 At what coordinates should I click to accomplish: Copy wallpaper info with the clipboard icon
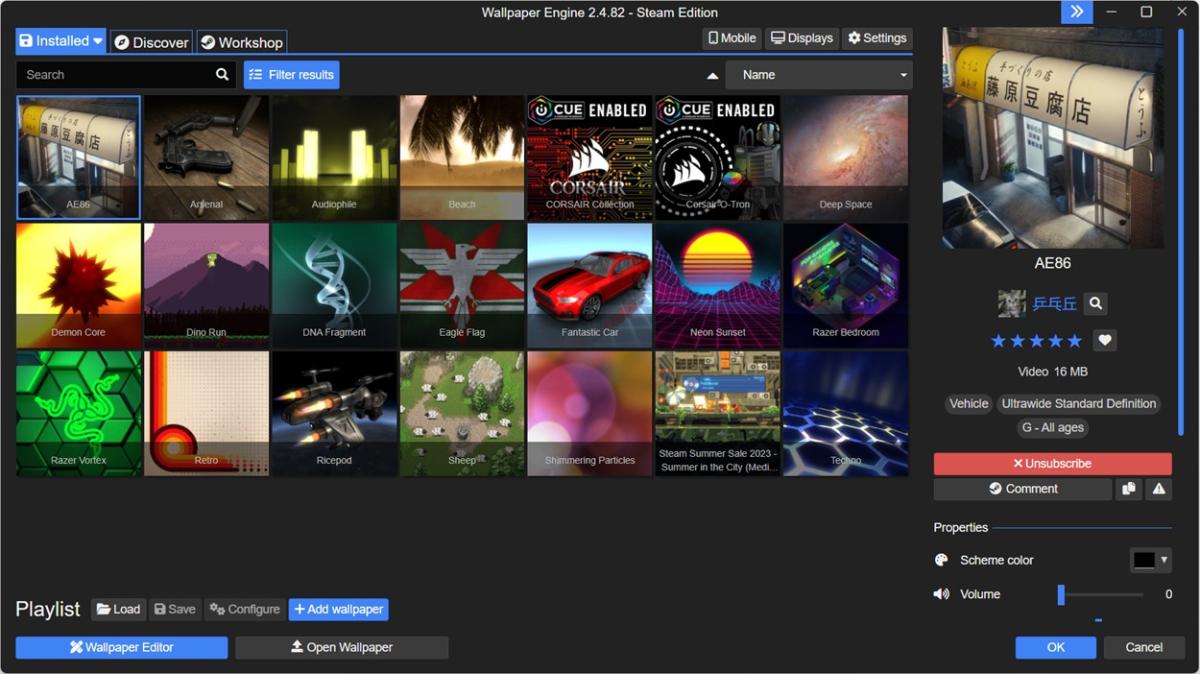(x=1131, y=488)
